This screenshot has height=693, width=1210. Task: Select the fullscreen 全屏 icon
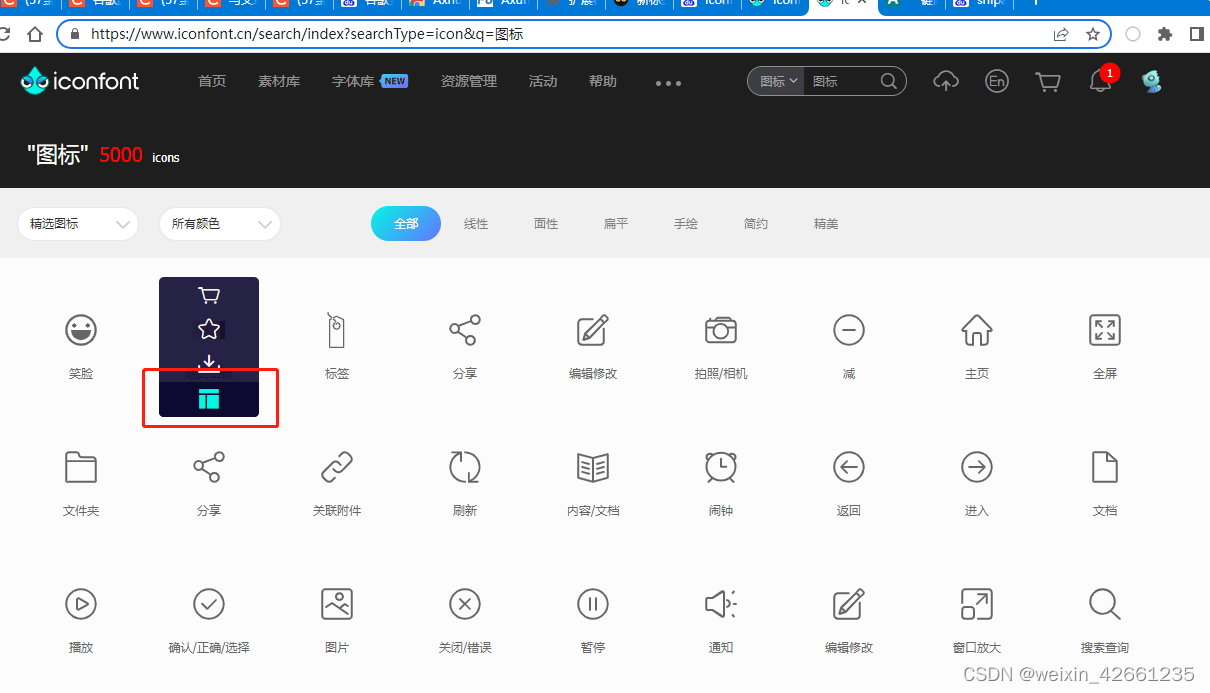(1104, 330)
